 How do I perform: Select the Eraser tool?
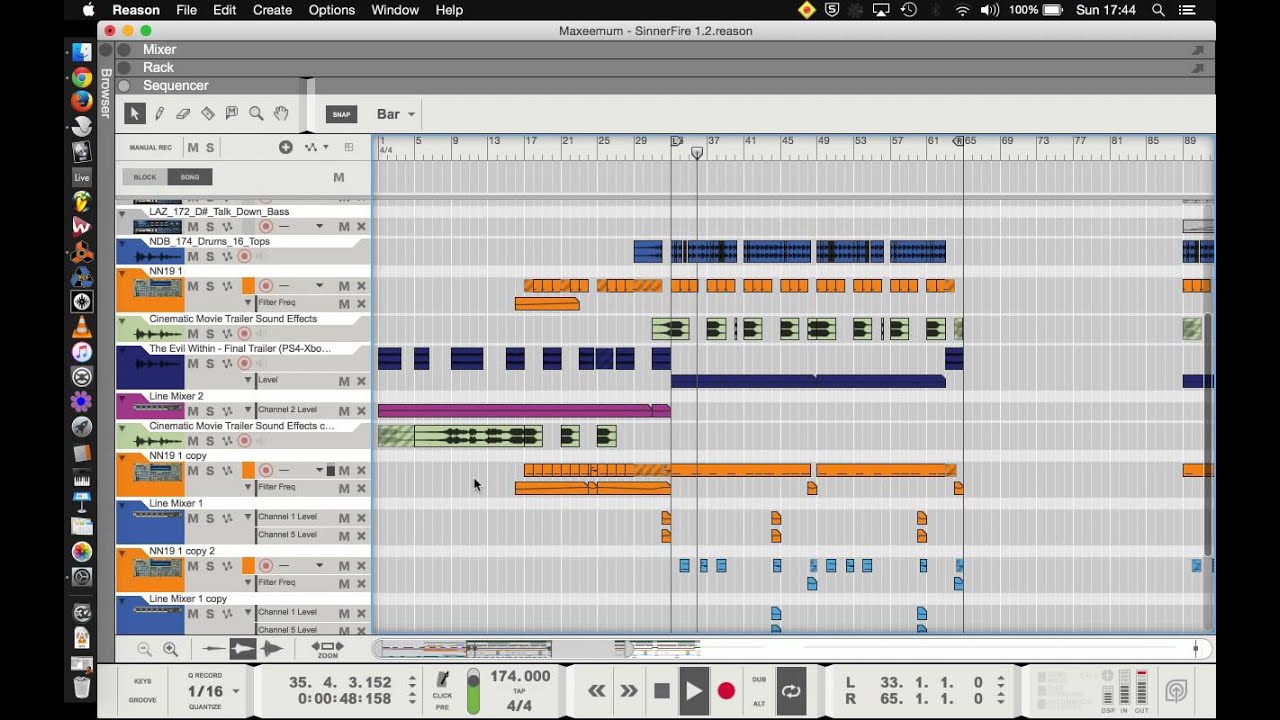[x=183, y=114]
